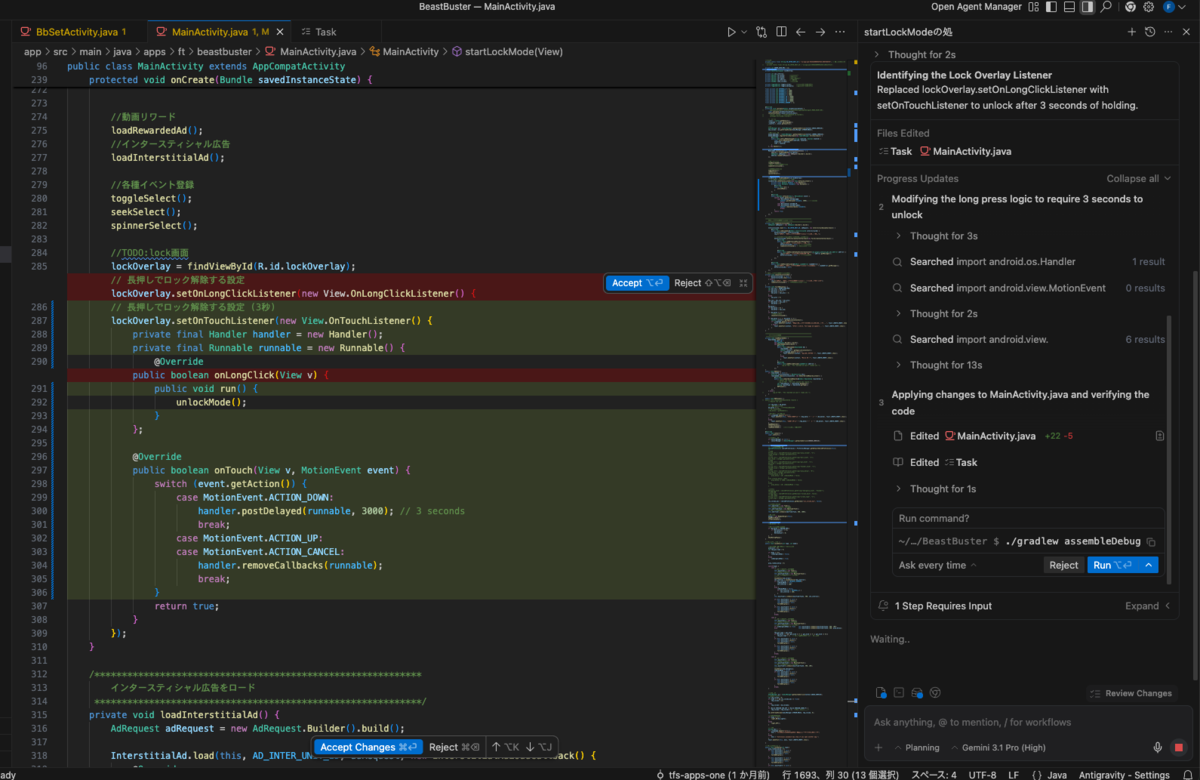This screenshot has height=780, width=1200.
Task: Select the MainActivity.java tab
Action: (x=220, y=32)
